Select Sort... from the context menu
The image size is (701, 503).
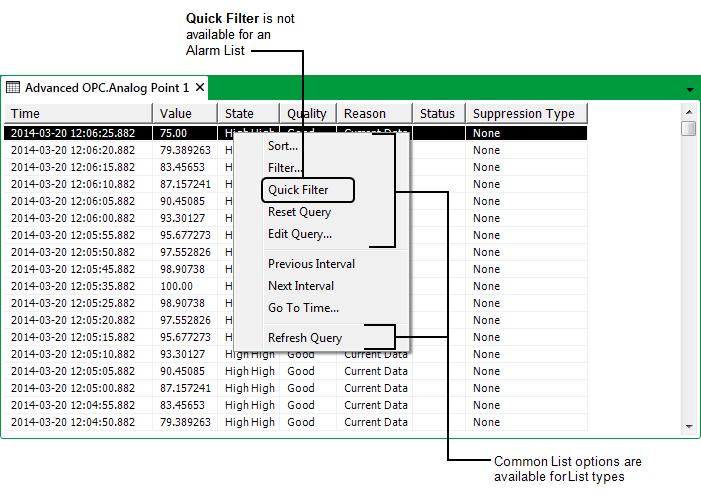(283, 146)
